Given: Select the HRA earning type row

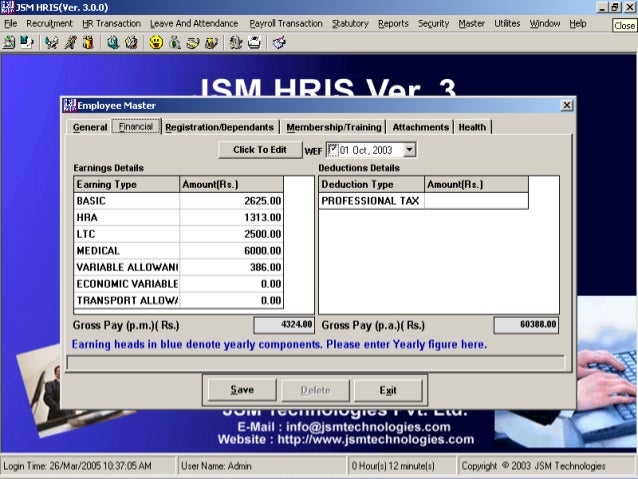Looking at the screenshot, I should [x=127, y=217].
